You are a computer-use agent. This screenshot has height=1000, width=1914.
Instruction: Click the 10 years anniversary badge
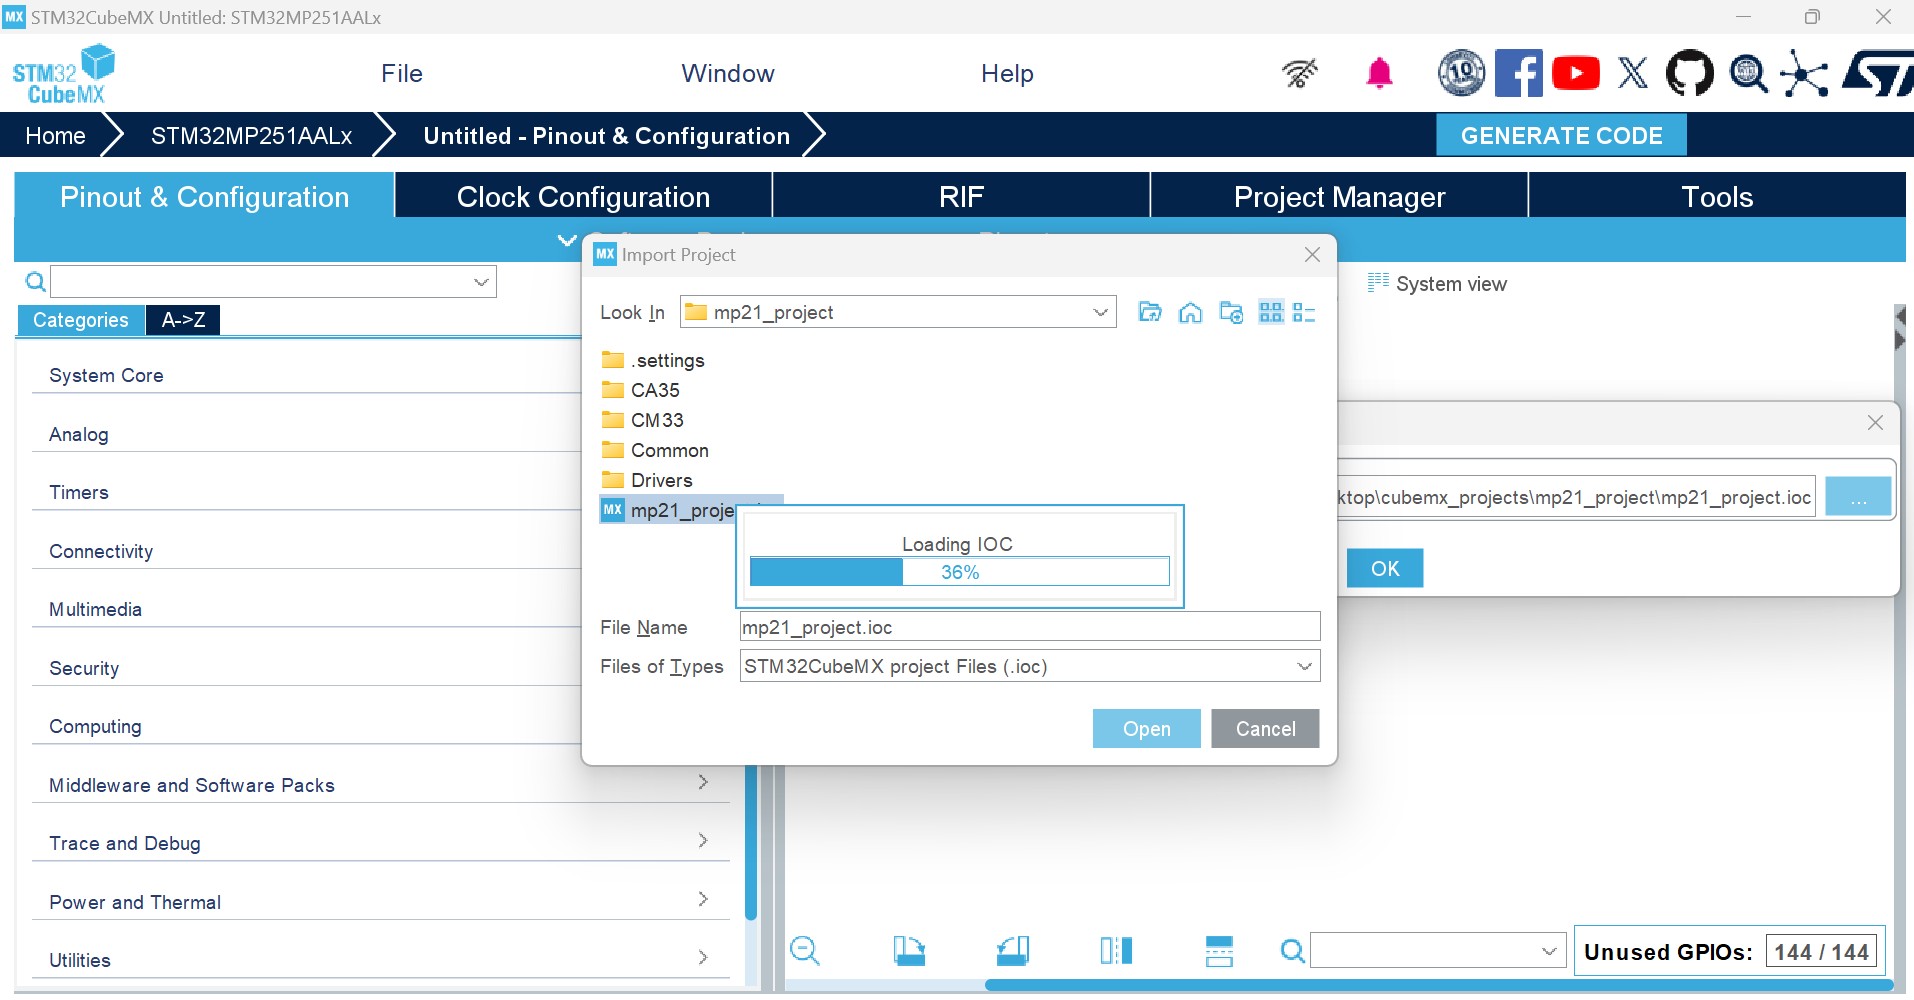(1461, 73)
